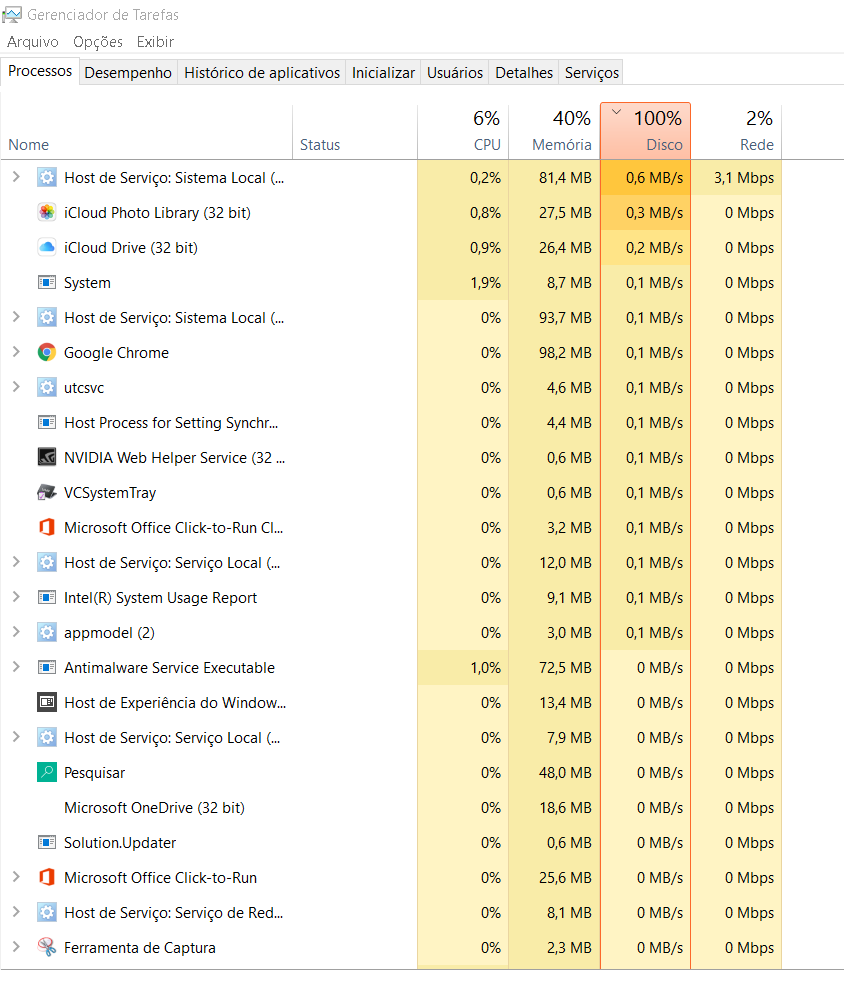Select the iCloud Photo Library icon

point(47,213)
